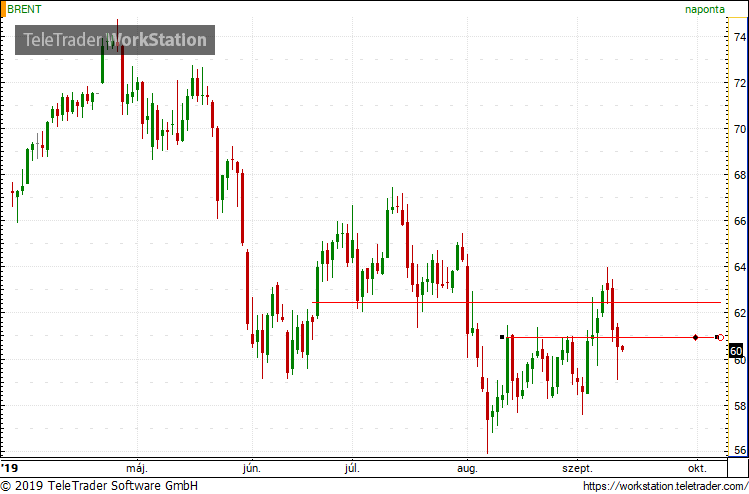Select the lower red horizontal line near 61
Viewport: 749px width, 494px height.
click(x=611, y=338)
